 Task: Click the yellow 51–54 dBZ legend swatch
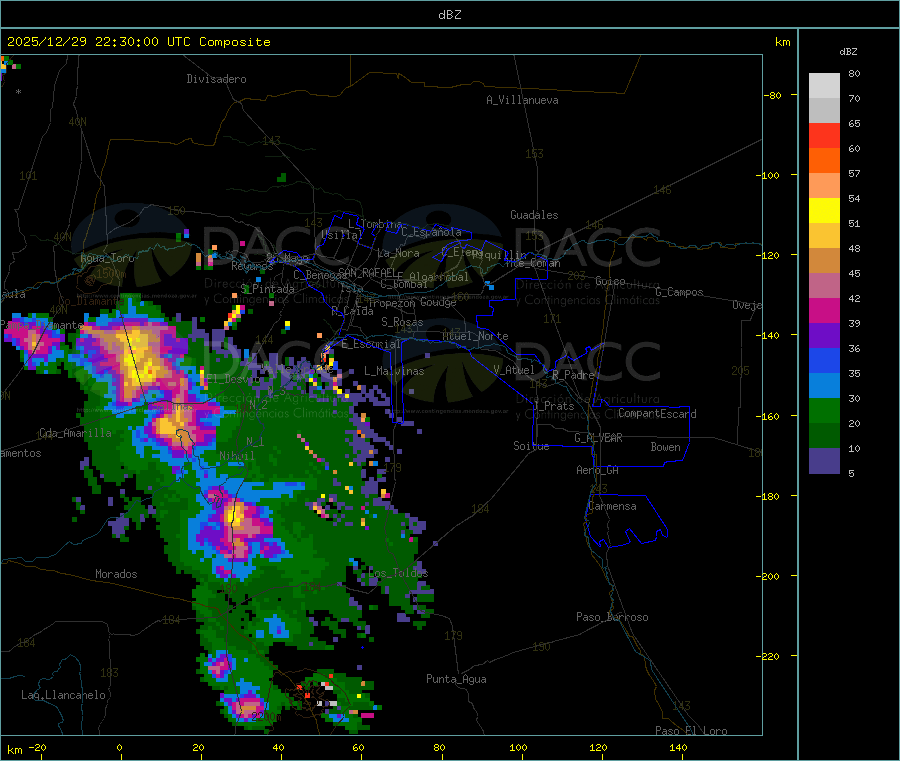[824, 211]
